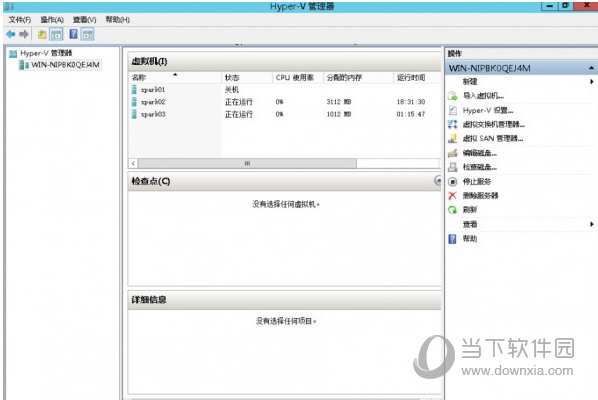
Task: Click the Back arrow toolbar icon
Action: tap(11, 34)
